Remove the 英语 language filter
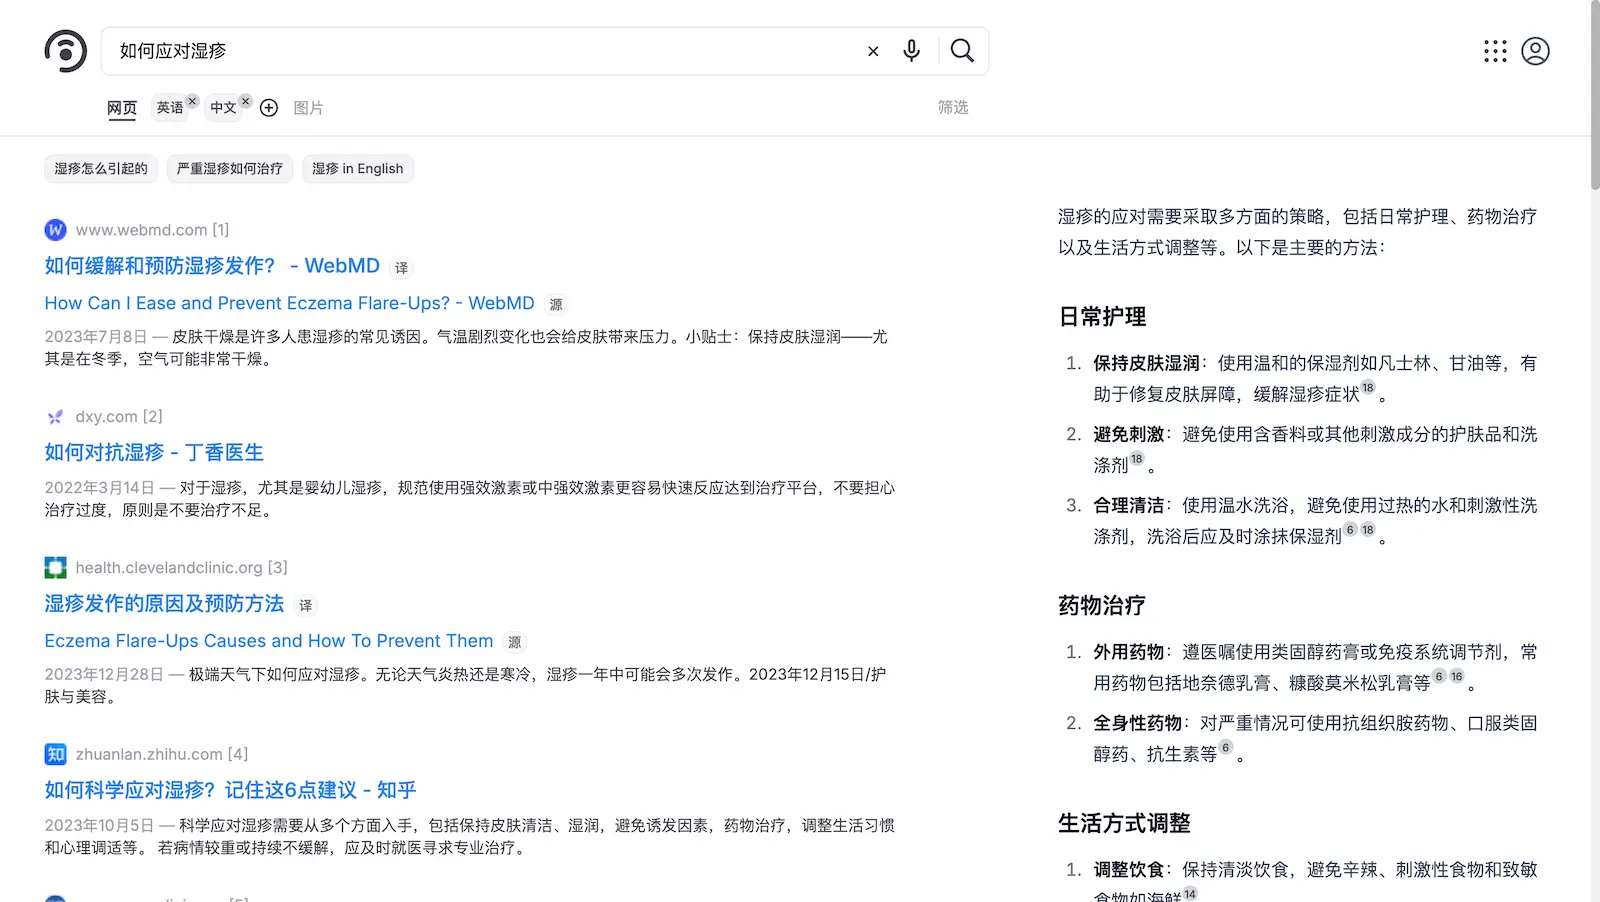Screen dimensions: 1600x902 pos(192,101)
